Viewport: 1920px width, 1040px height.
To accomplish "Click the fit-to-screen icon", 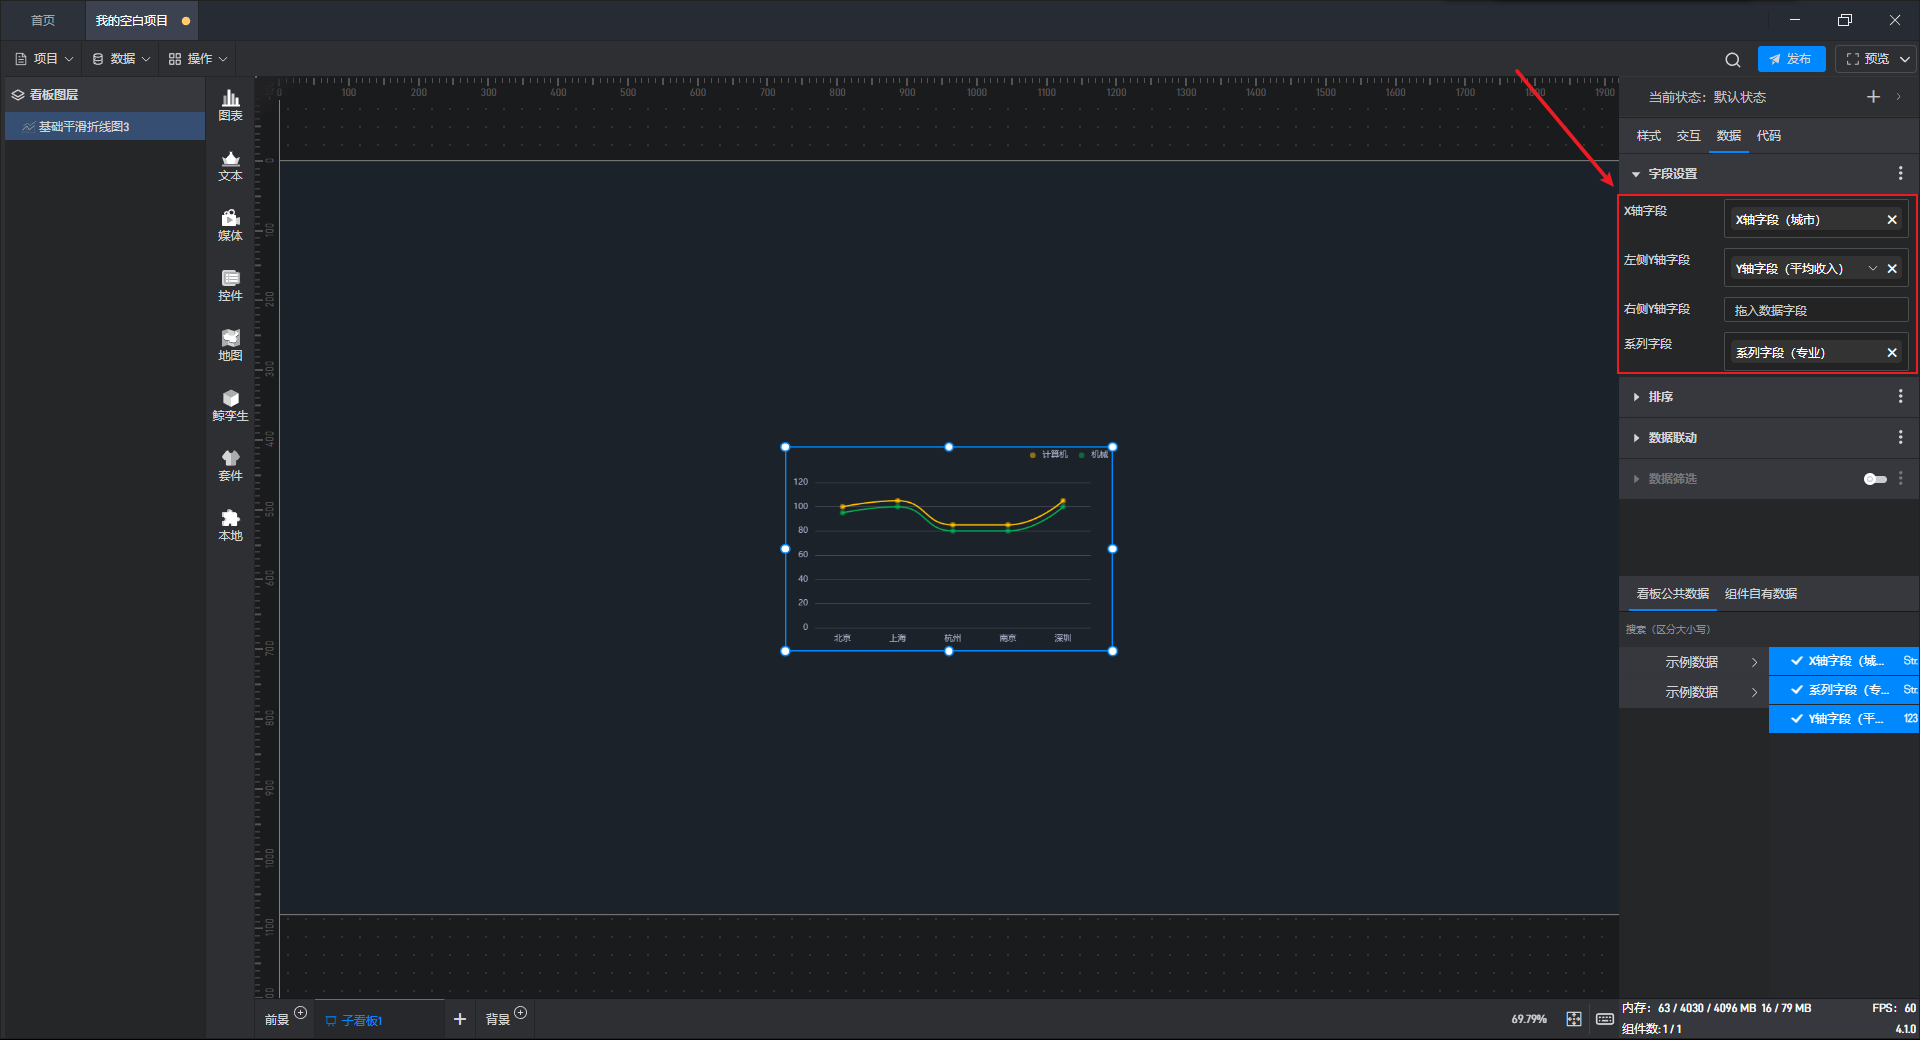I will (x=1574, y=1019).
